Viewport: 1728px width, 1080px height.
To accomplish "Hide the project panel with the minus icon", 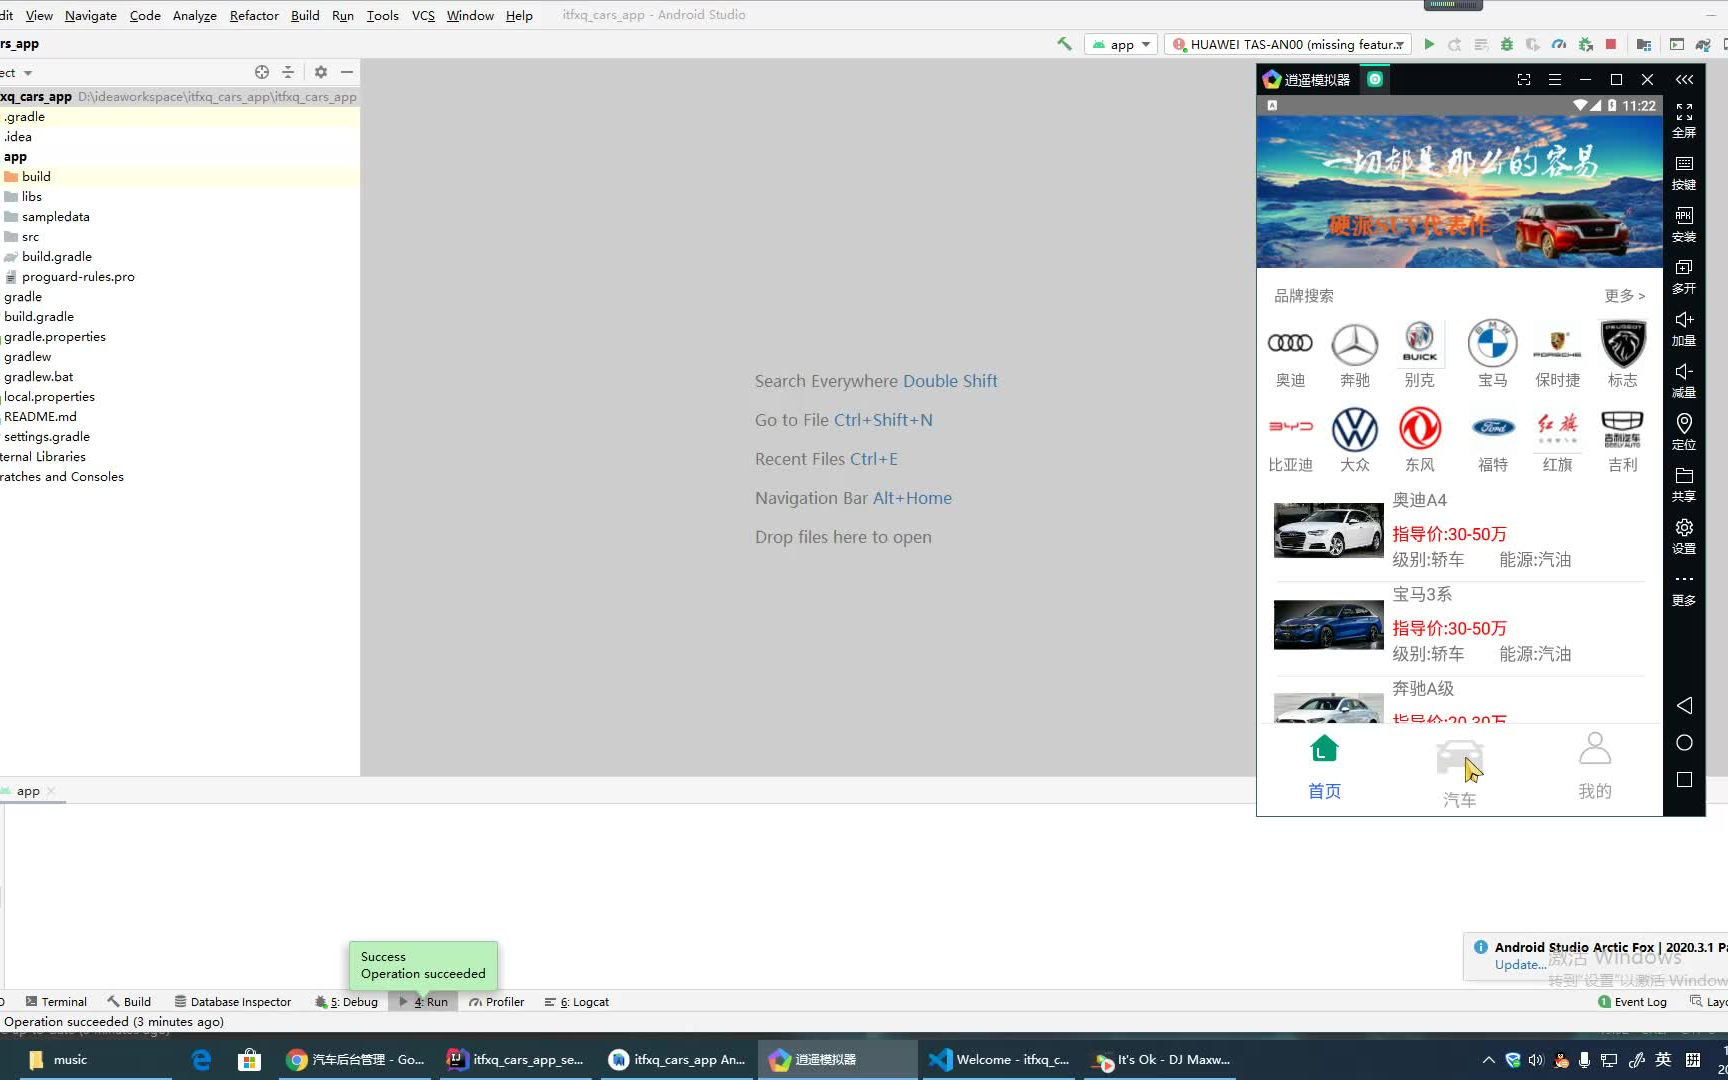I will pos(347,72).
